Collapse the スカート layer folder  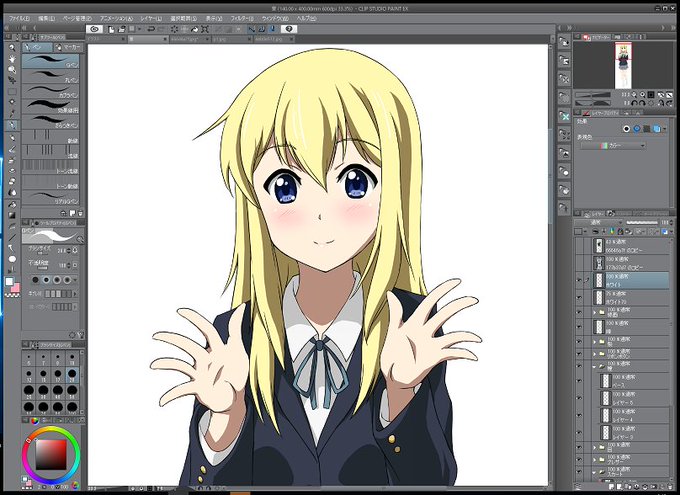(595, 472)
